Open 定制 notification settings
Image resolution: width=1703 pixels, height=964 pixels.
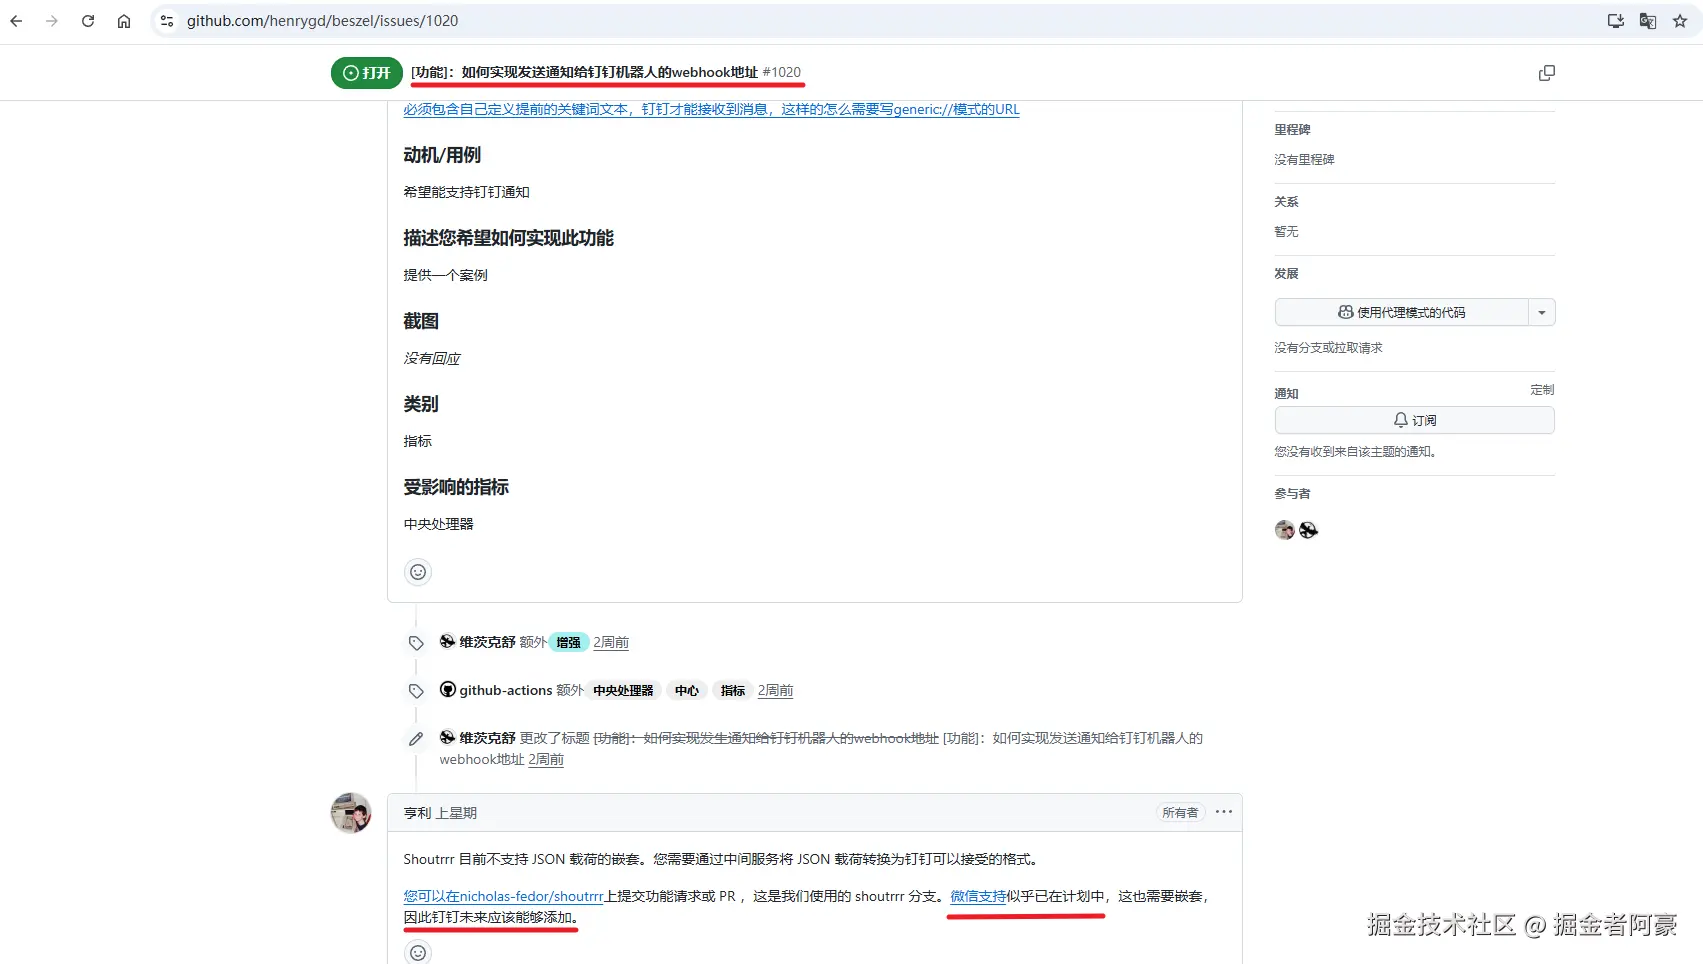pyautogui.click(x=1542, y=390)
